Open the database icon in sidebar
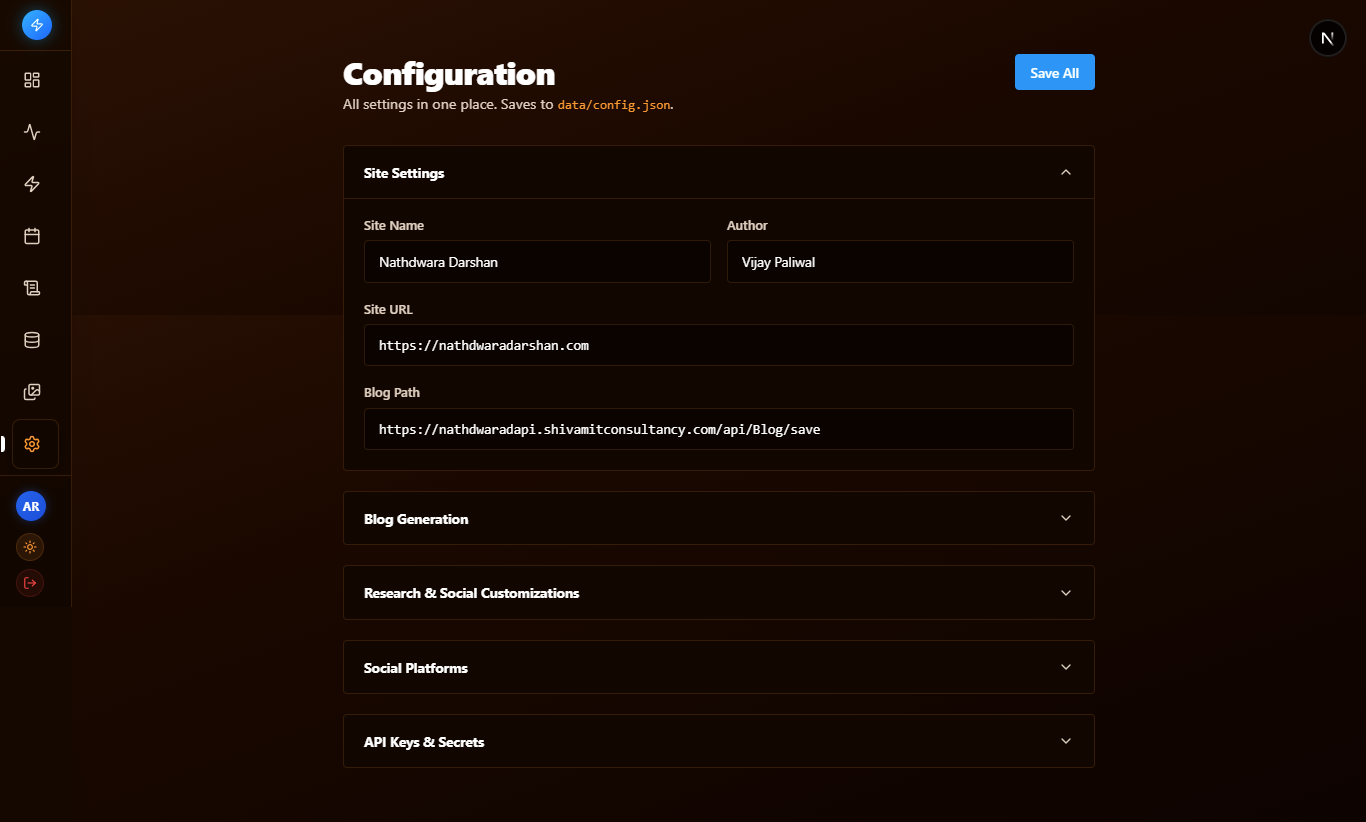This screenshot has height=822, width=1366. tap(32, 340)
